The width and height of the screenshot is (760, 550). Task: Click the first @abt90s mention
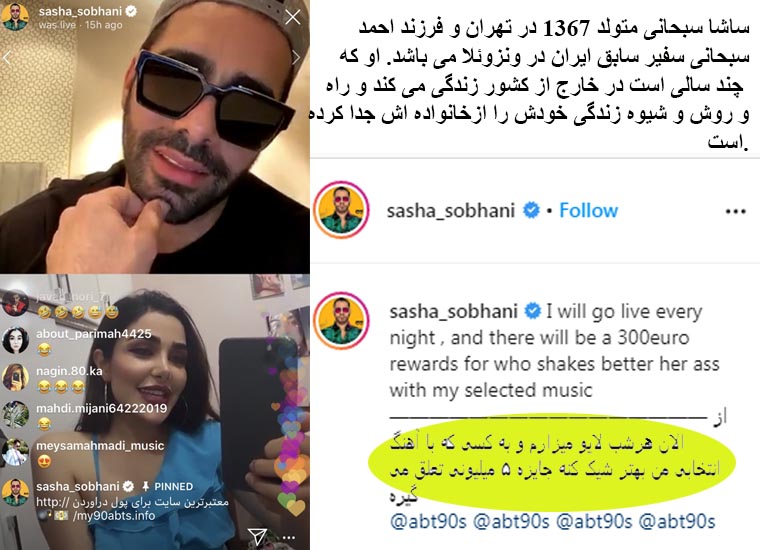coord(428,521)
